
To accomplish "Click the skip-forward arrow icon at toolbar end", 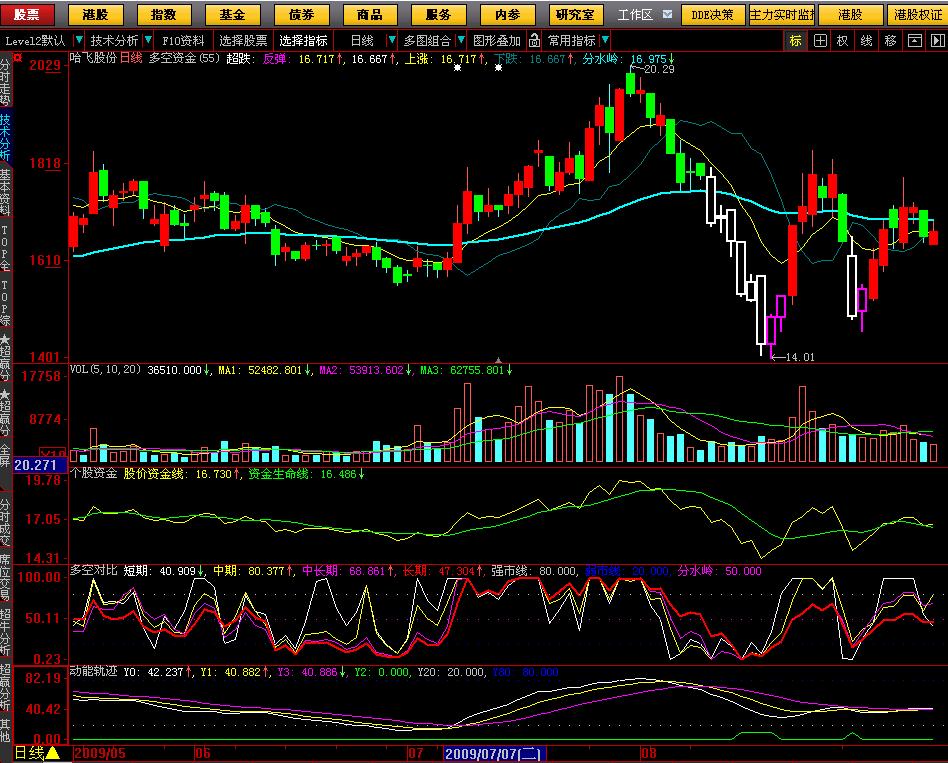I will click(937, 41).
